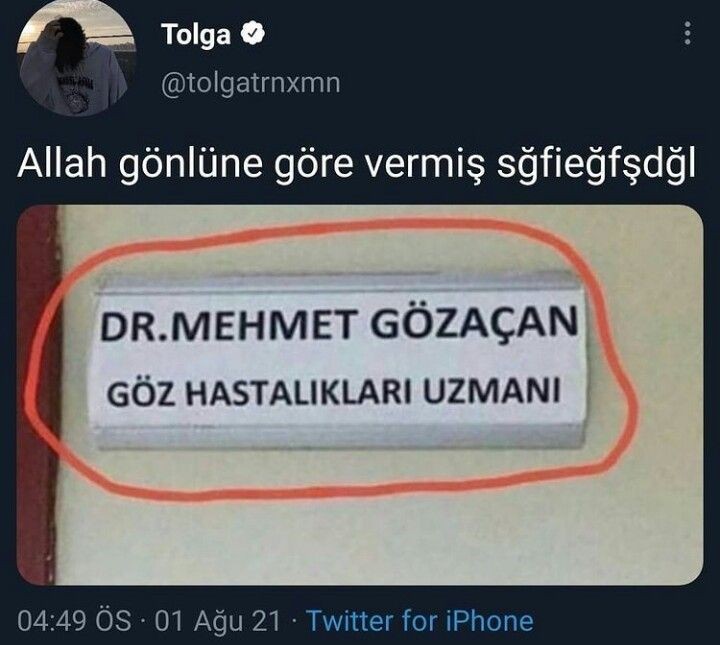Open Tolga's round profile avatar

[x=76, y=57]
